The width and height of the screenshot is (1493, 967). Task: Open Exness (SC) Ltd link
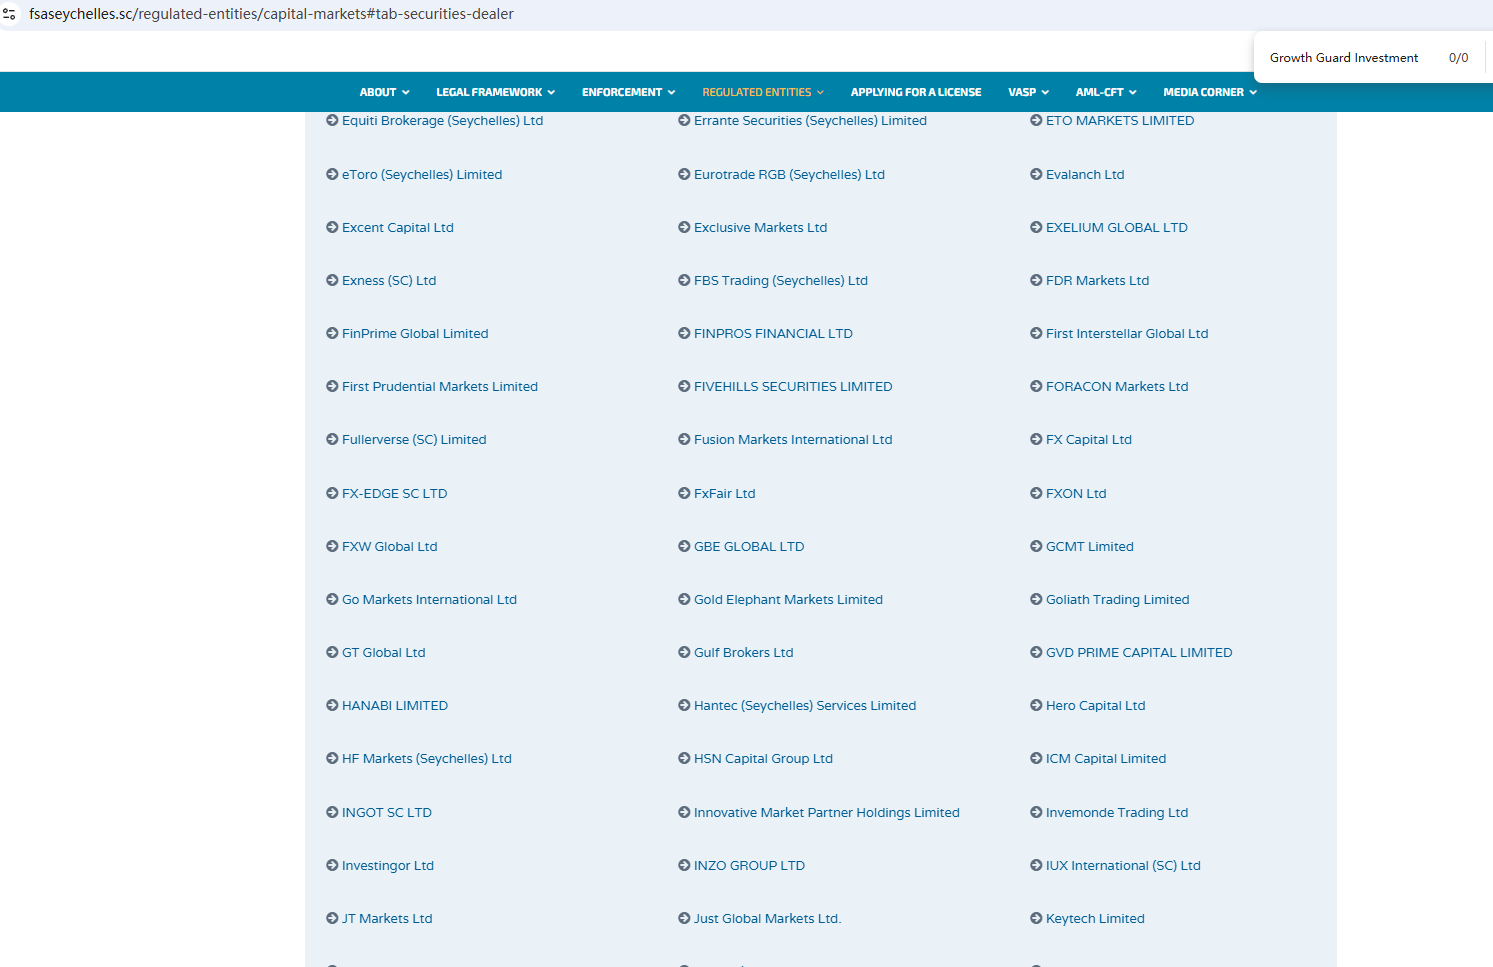coord(389,280)
